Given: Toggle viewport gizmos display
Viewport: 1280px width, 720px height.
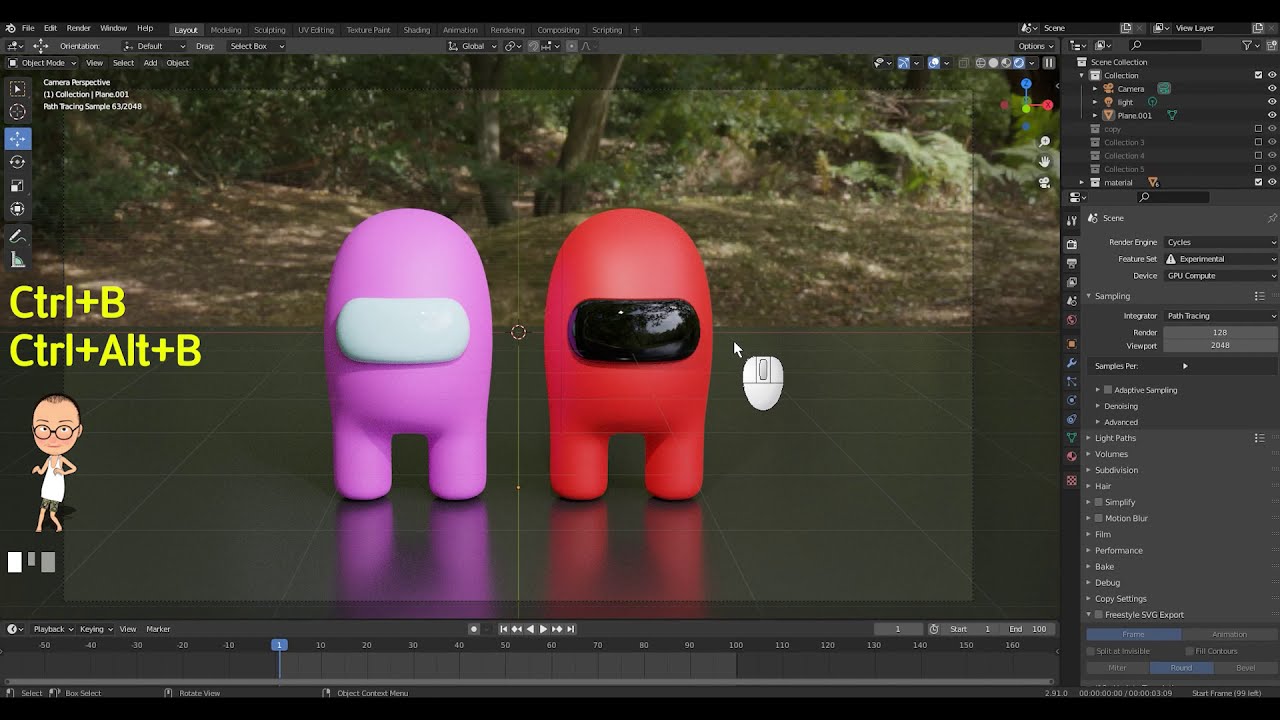Looking at the screenshot, I should [x=903, y=63].
